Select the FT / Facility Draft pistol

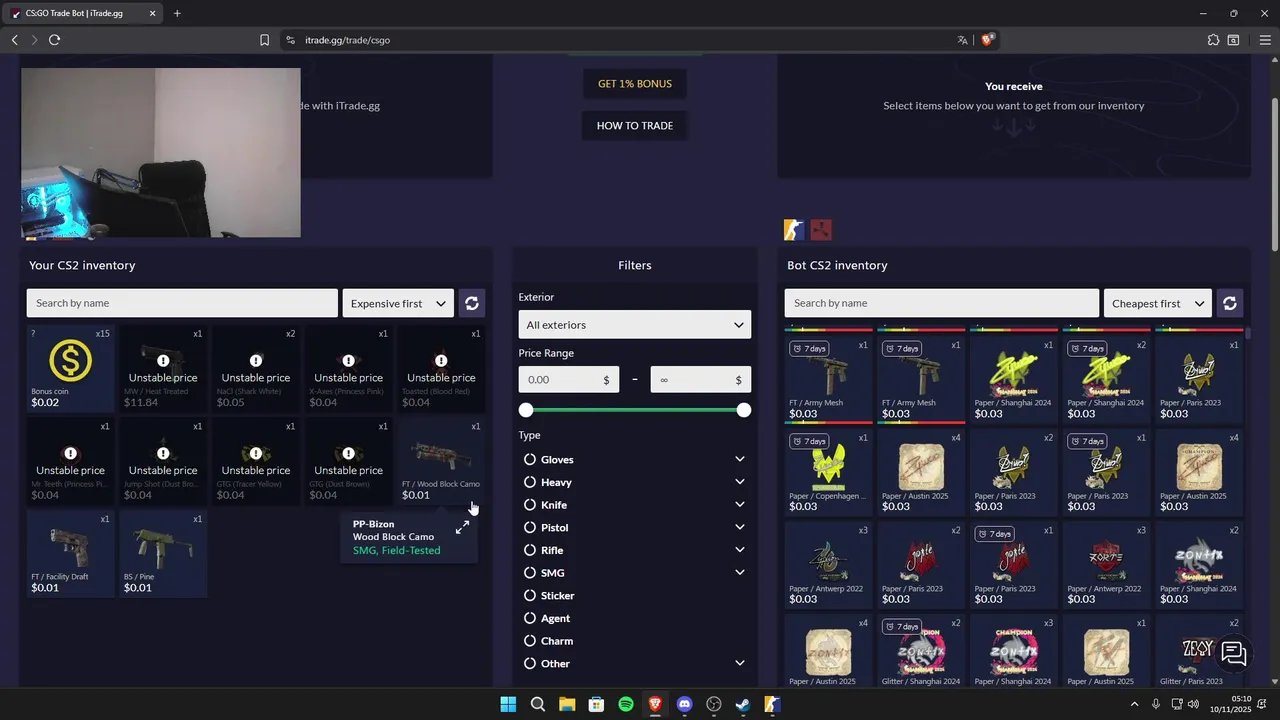click(71, 554)
